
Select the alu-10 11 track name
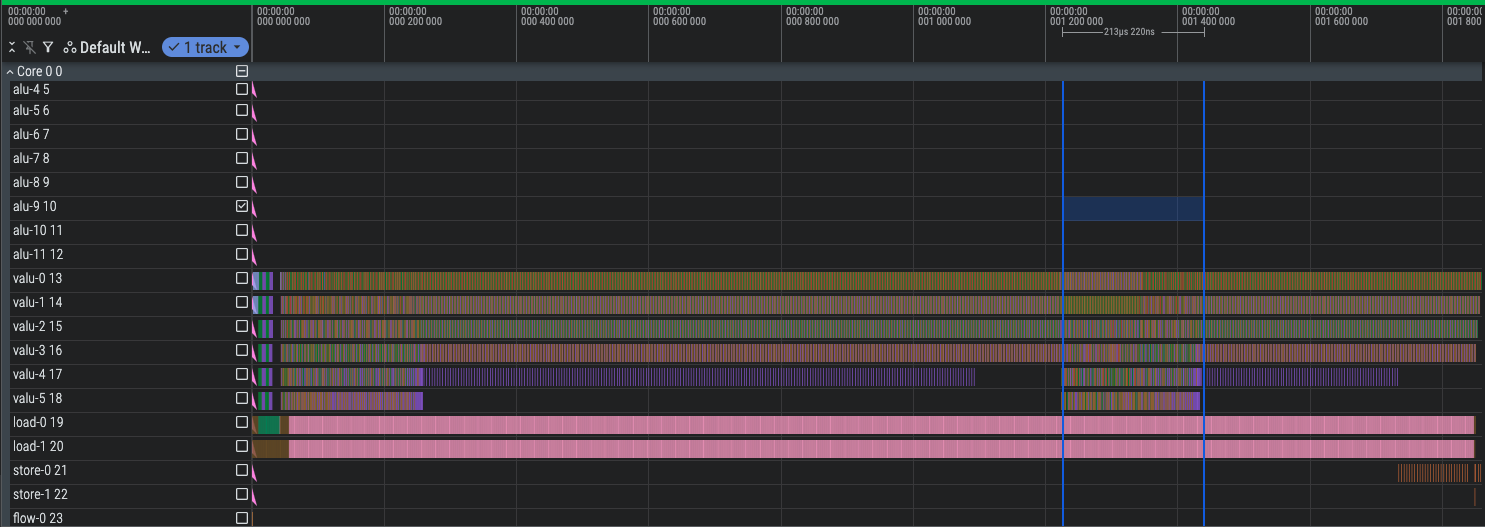point(38,230)
